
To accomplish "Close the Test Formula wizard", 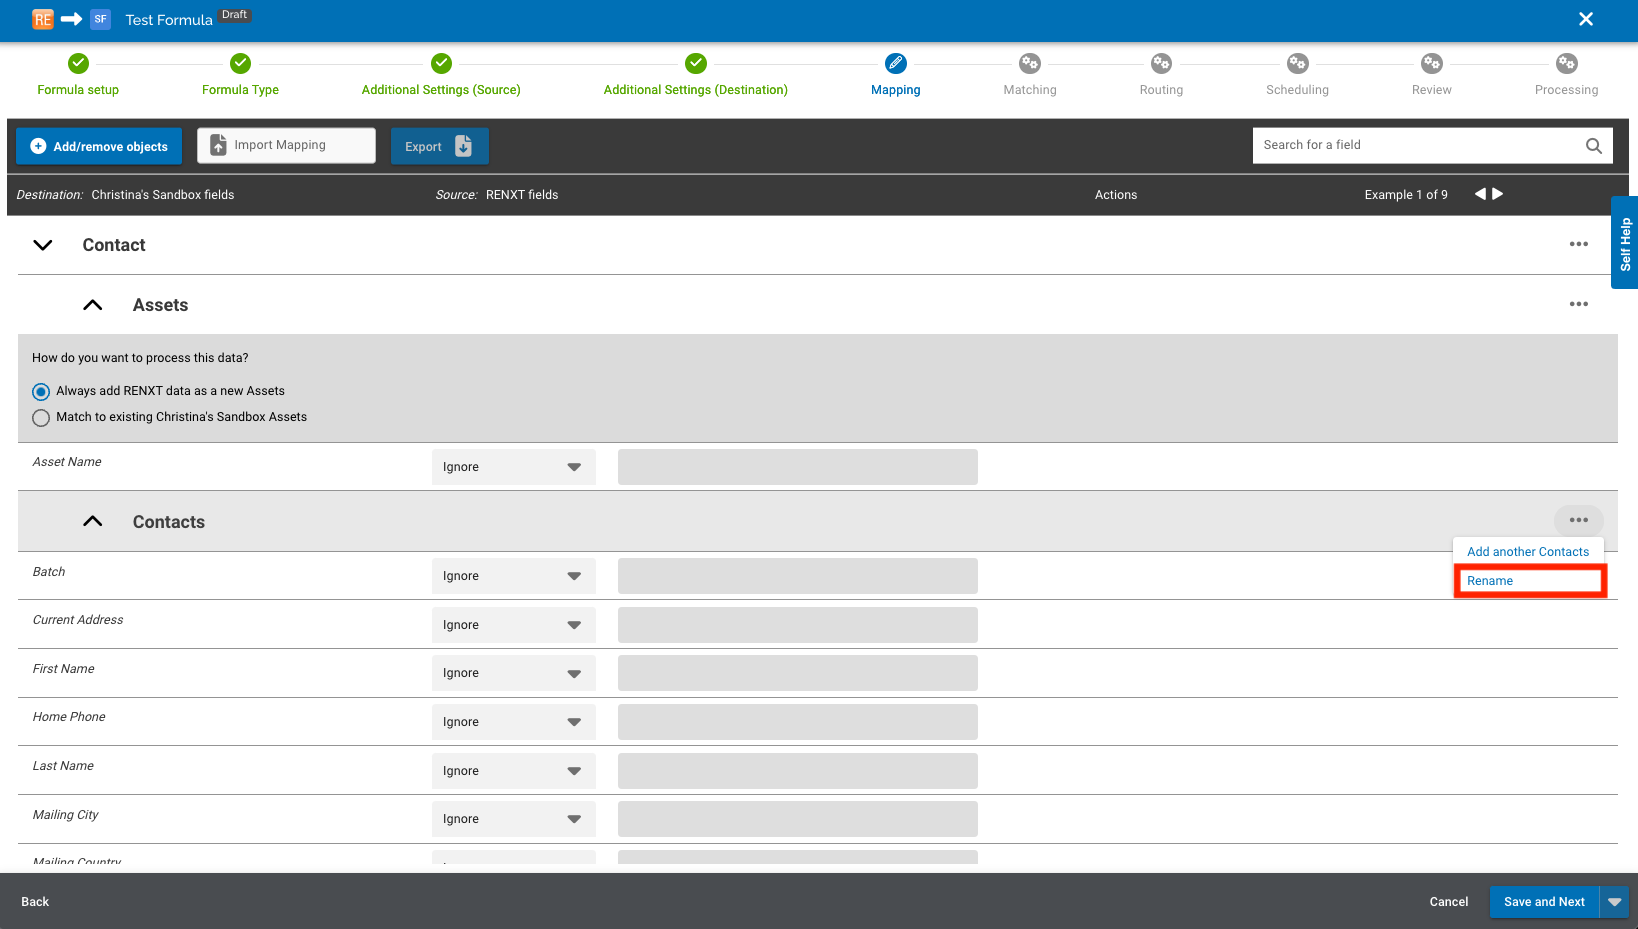I will (1585, 19).
